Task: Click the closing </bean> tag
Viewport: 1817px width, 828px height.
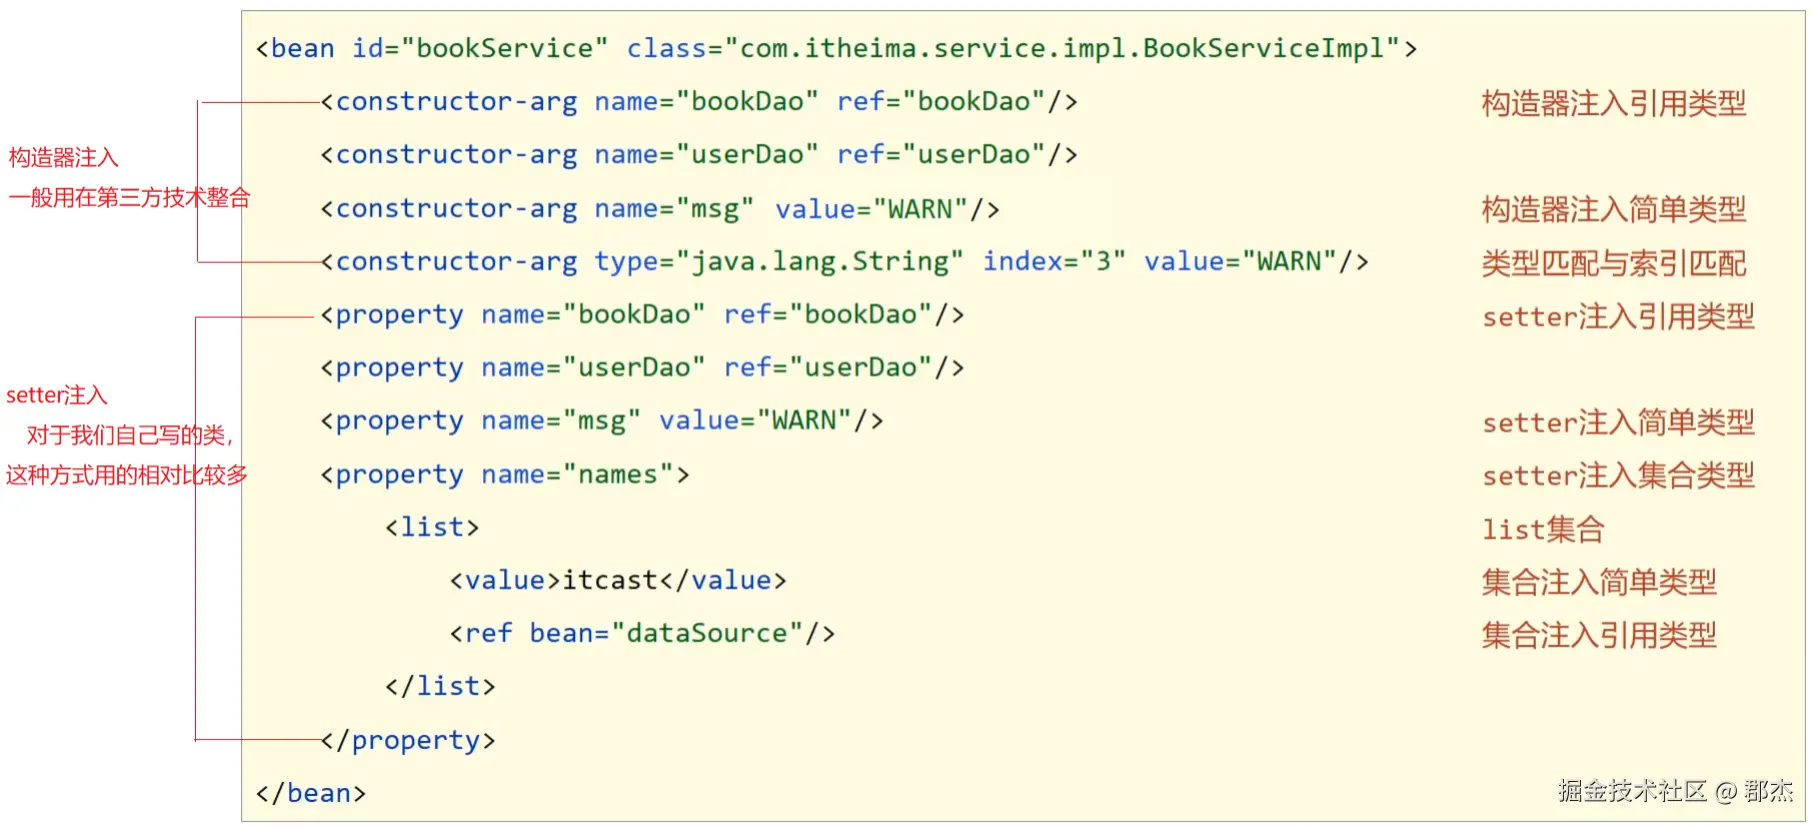Action: (311, 793)
